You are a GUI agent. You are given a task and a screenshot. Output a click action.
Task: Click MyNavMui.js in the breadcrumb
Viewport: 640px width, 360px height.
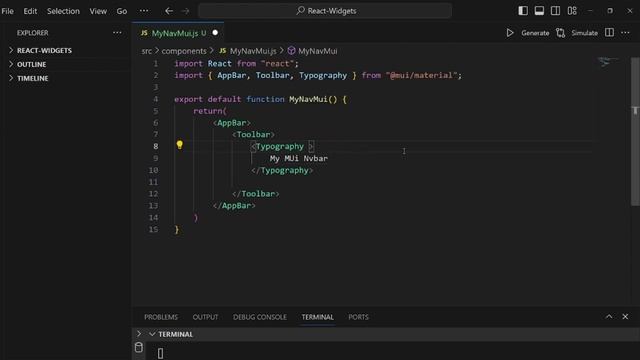tap(253, 51)
